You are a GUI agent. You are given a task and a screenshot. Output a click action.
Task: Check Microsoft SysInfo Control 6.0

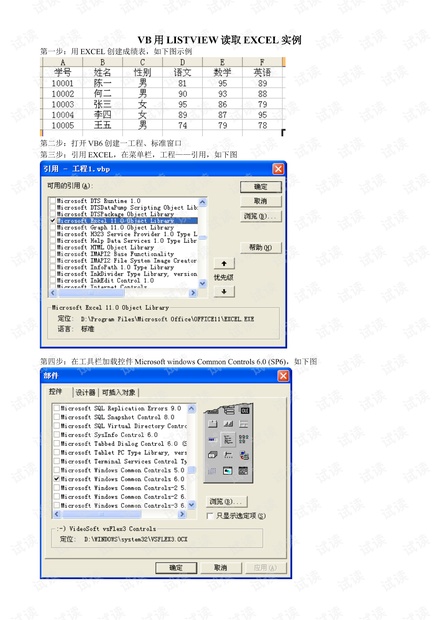(x=57, y=435)
